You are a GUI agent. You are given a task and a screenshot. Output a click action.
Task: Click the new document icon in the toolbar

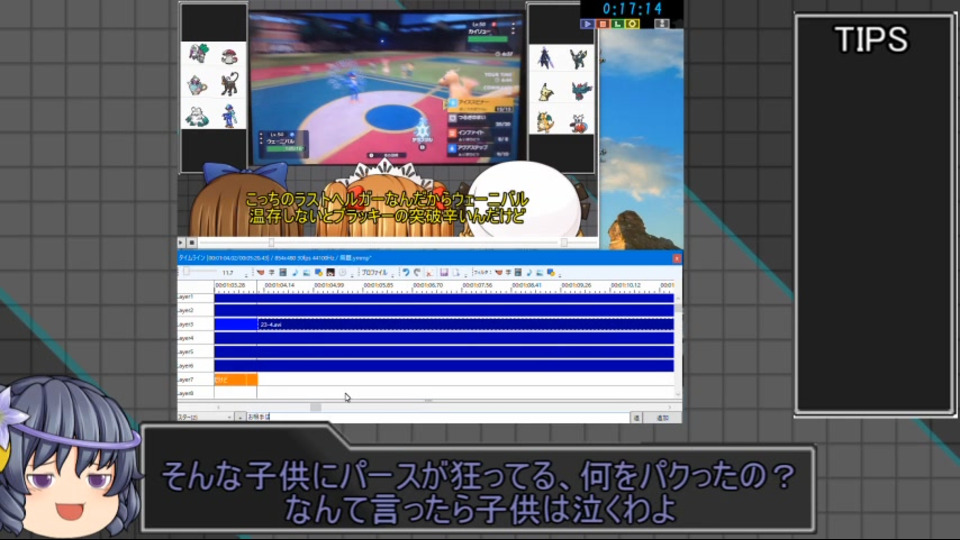click(456, 272)
